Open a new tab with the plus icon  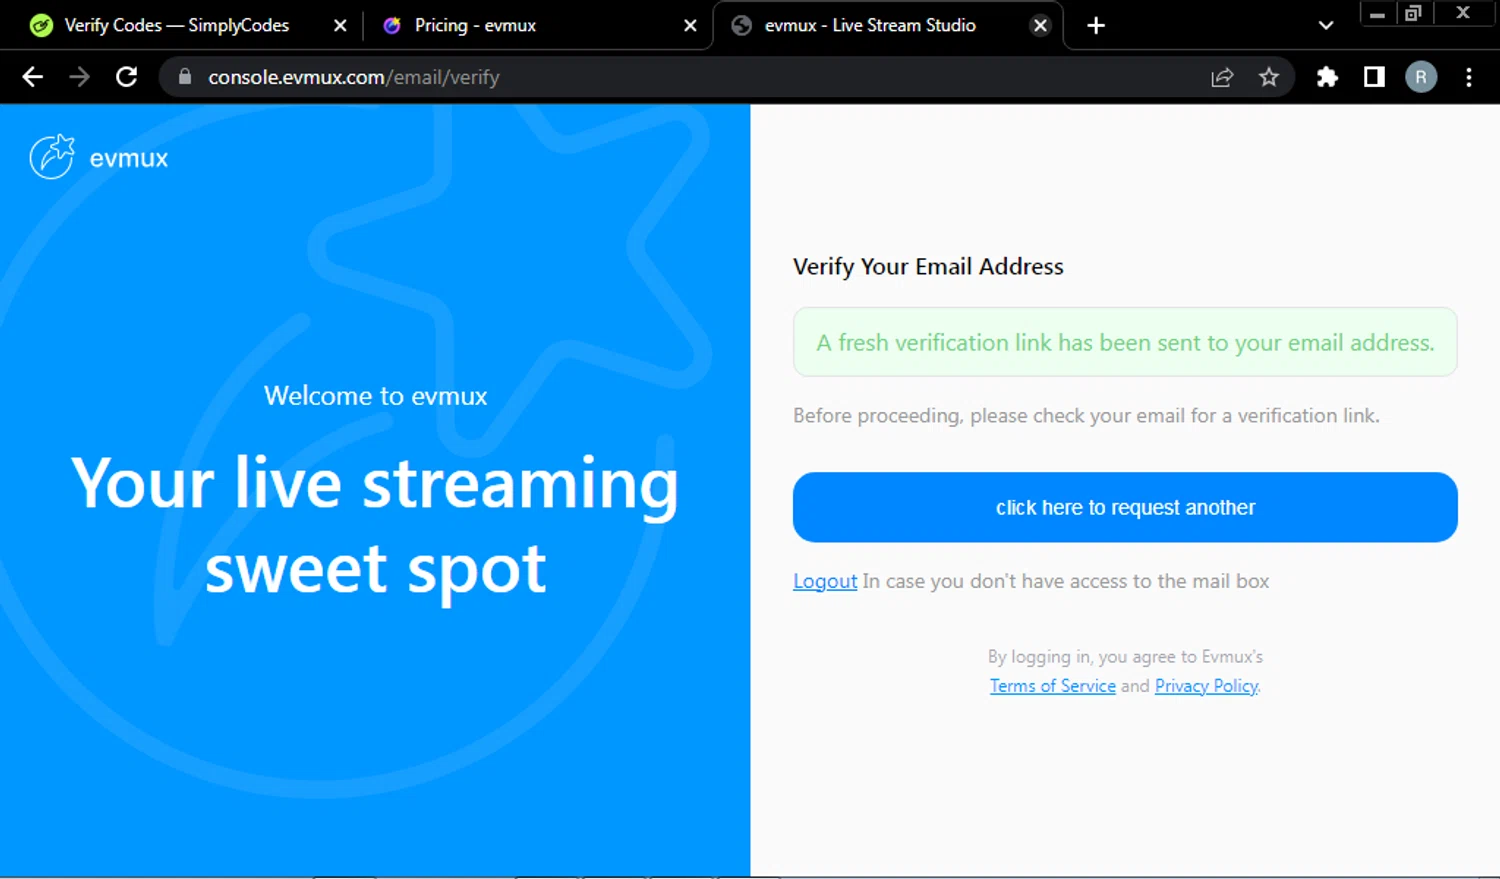[1096, 26]
